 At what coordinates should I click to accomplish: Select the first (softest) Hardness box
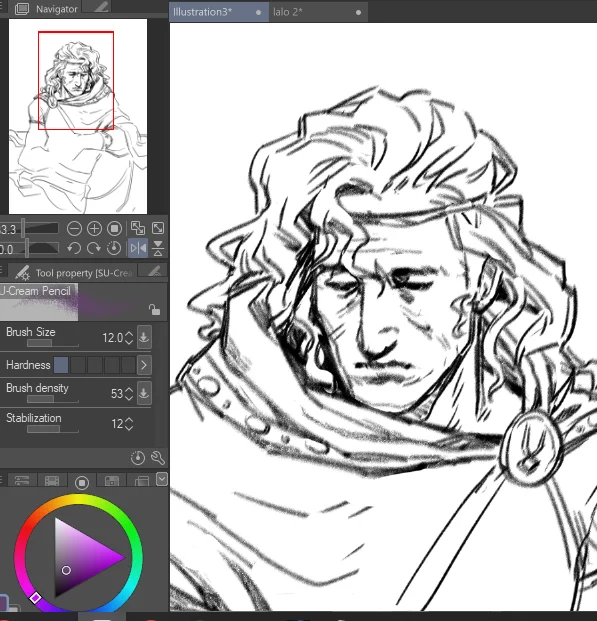[61, 365]
